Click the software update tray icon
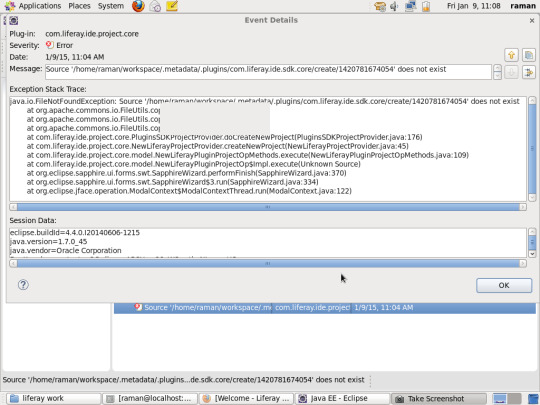 tap(380, 6)
